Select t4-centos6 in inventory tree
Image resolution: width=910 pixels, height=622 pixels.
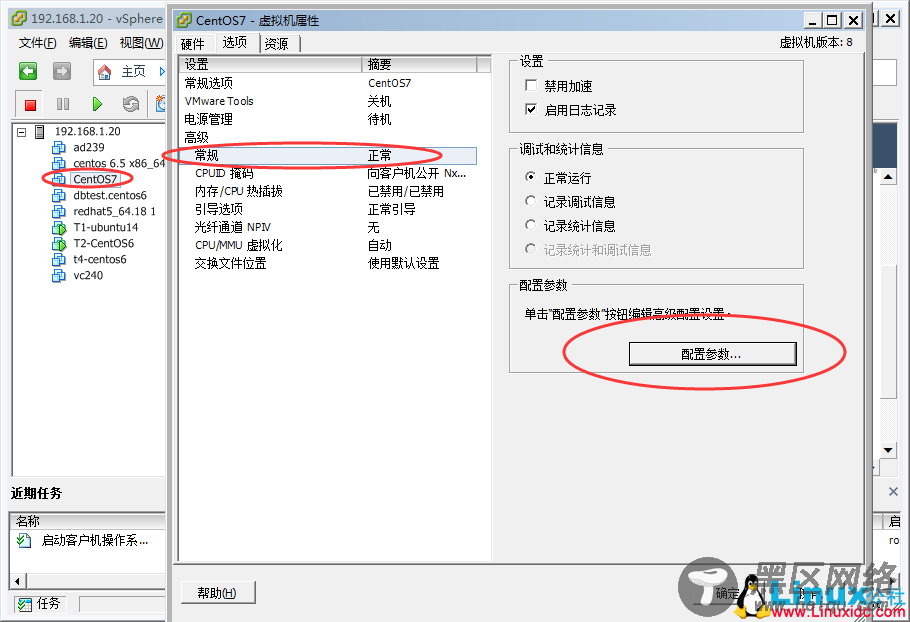[100, 259]
